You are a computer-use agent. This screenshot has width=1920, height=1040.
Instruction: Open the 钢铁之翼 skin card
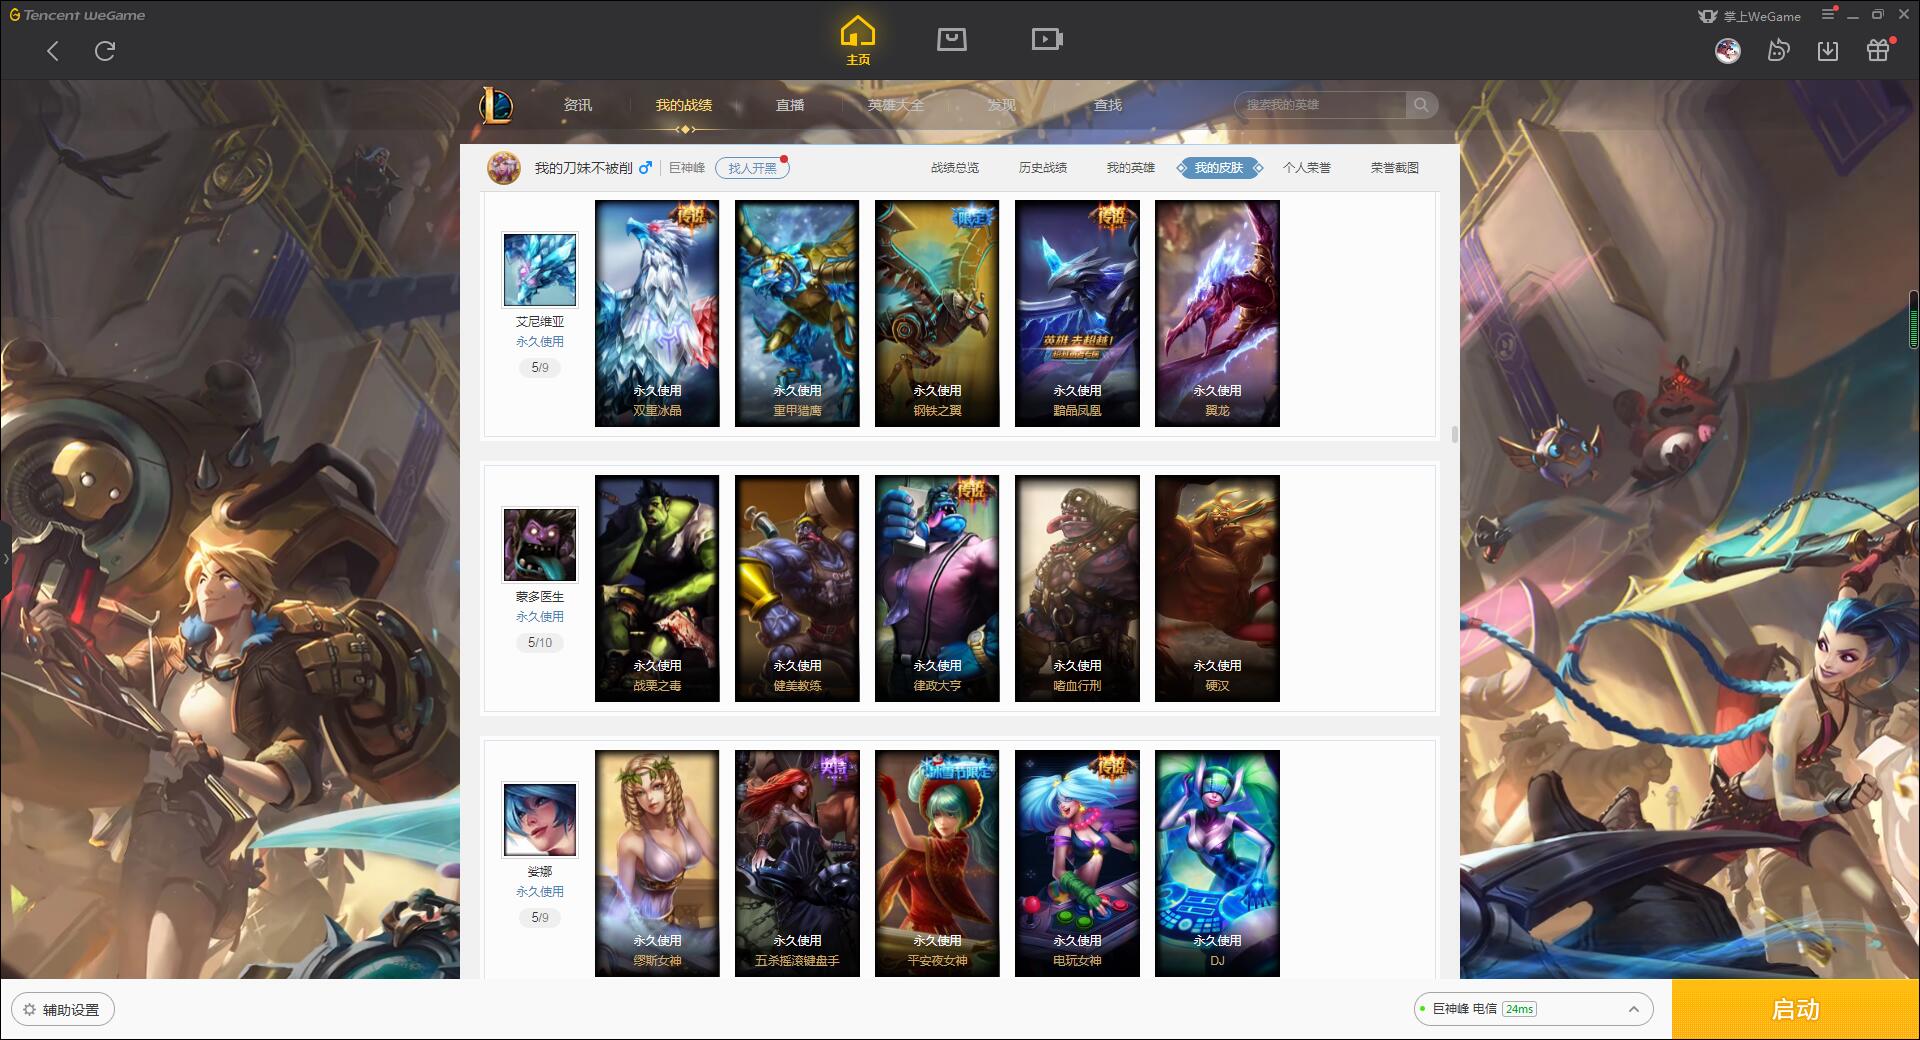937,314
